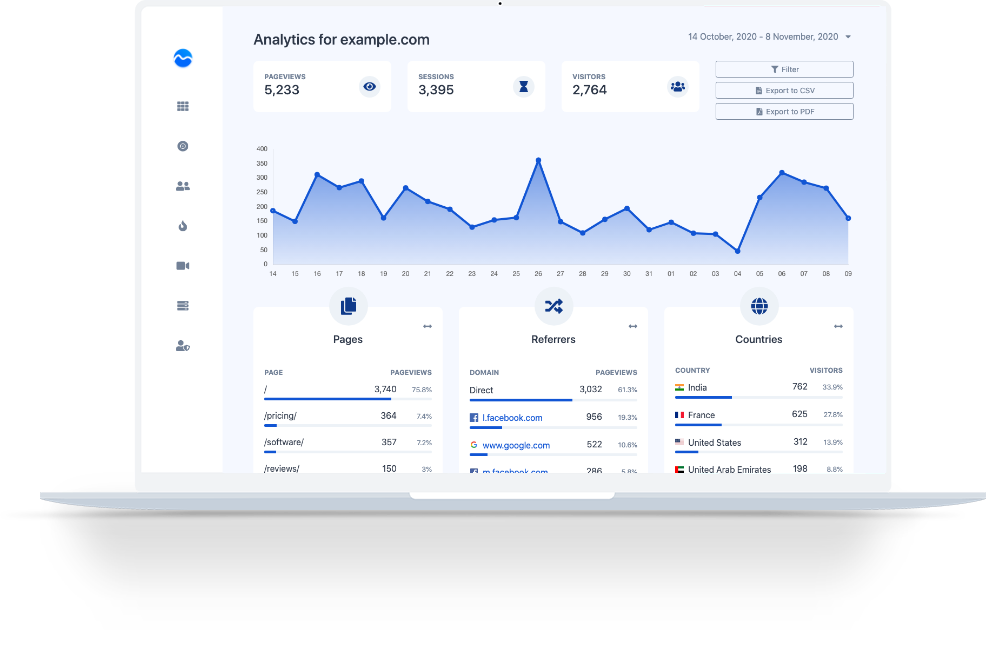
Task: Click the France flag icon
Action: click(680, 415)
